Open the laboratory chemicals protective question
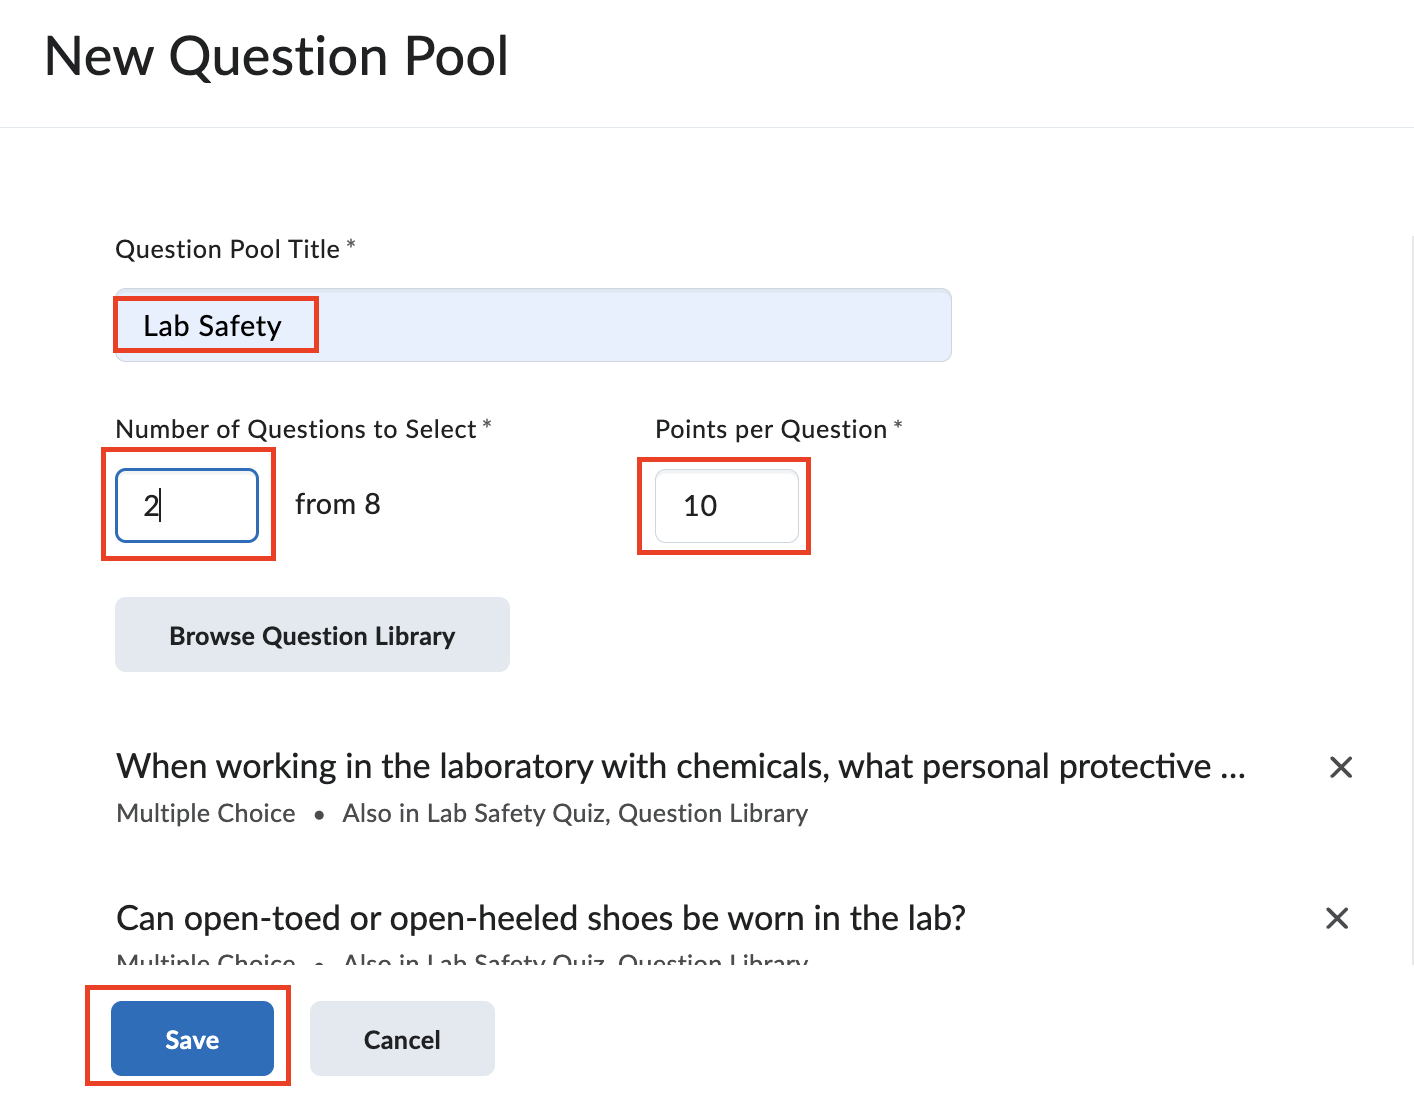 [x=680, y=767]
